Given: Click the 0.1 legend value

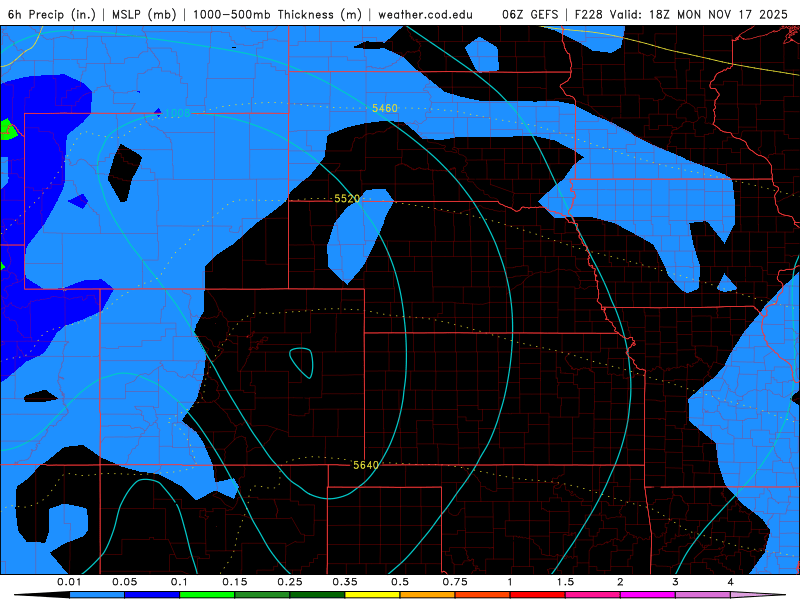Looking at the screenshot, I should (x=179, y=582).
